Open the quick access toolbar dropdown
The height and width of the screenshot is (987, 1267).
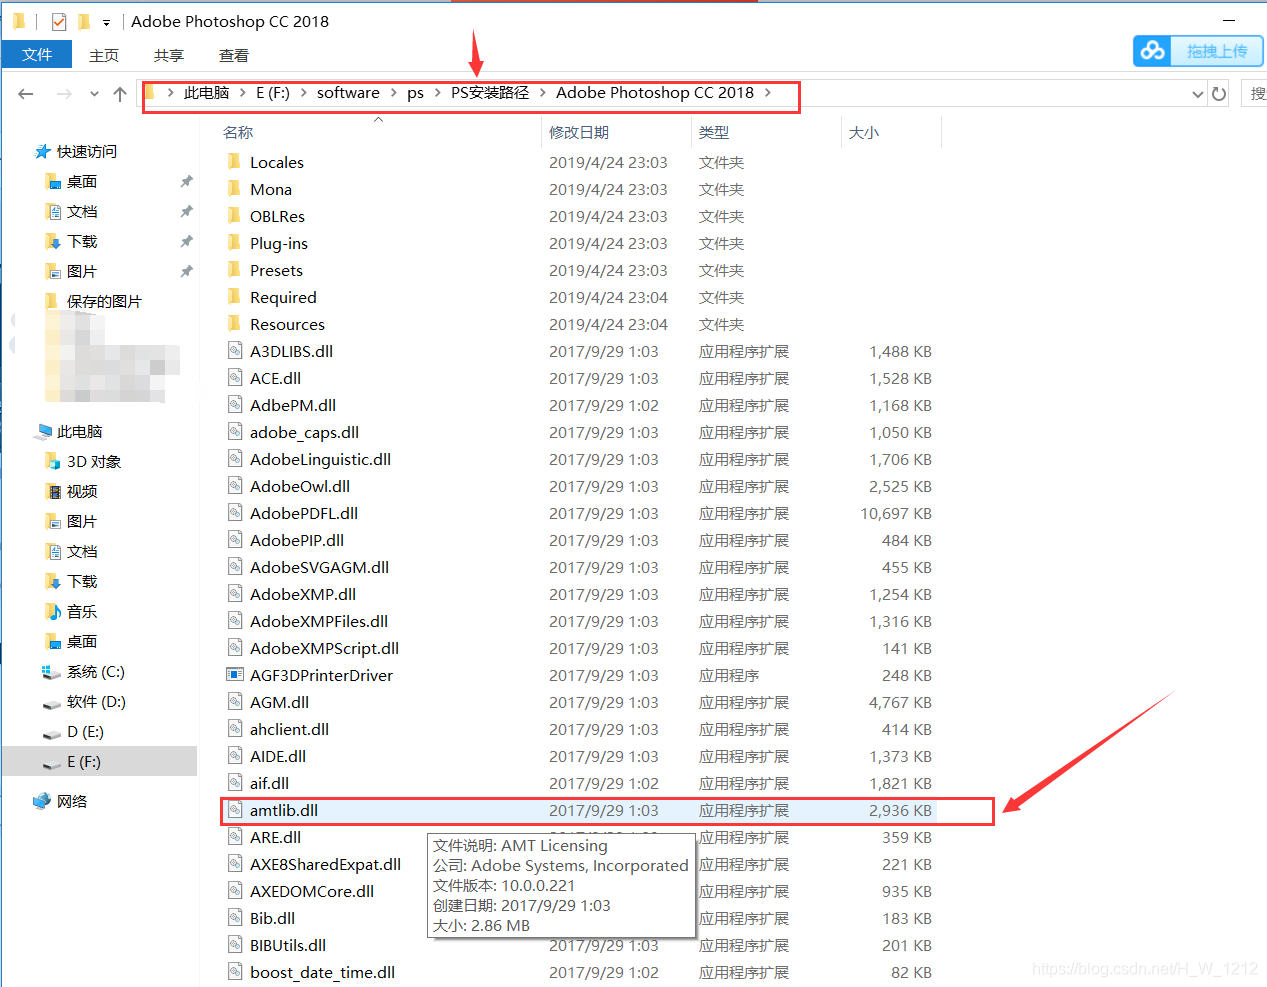(106, 22)
